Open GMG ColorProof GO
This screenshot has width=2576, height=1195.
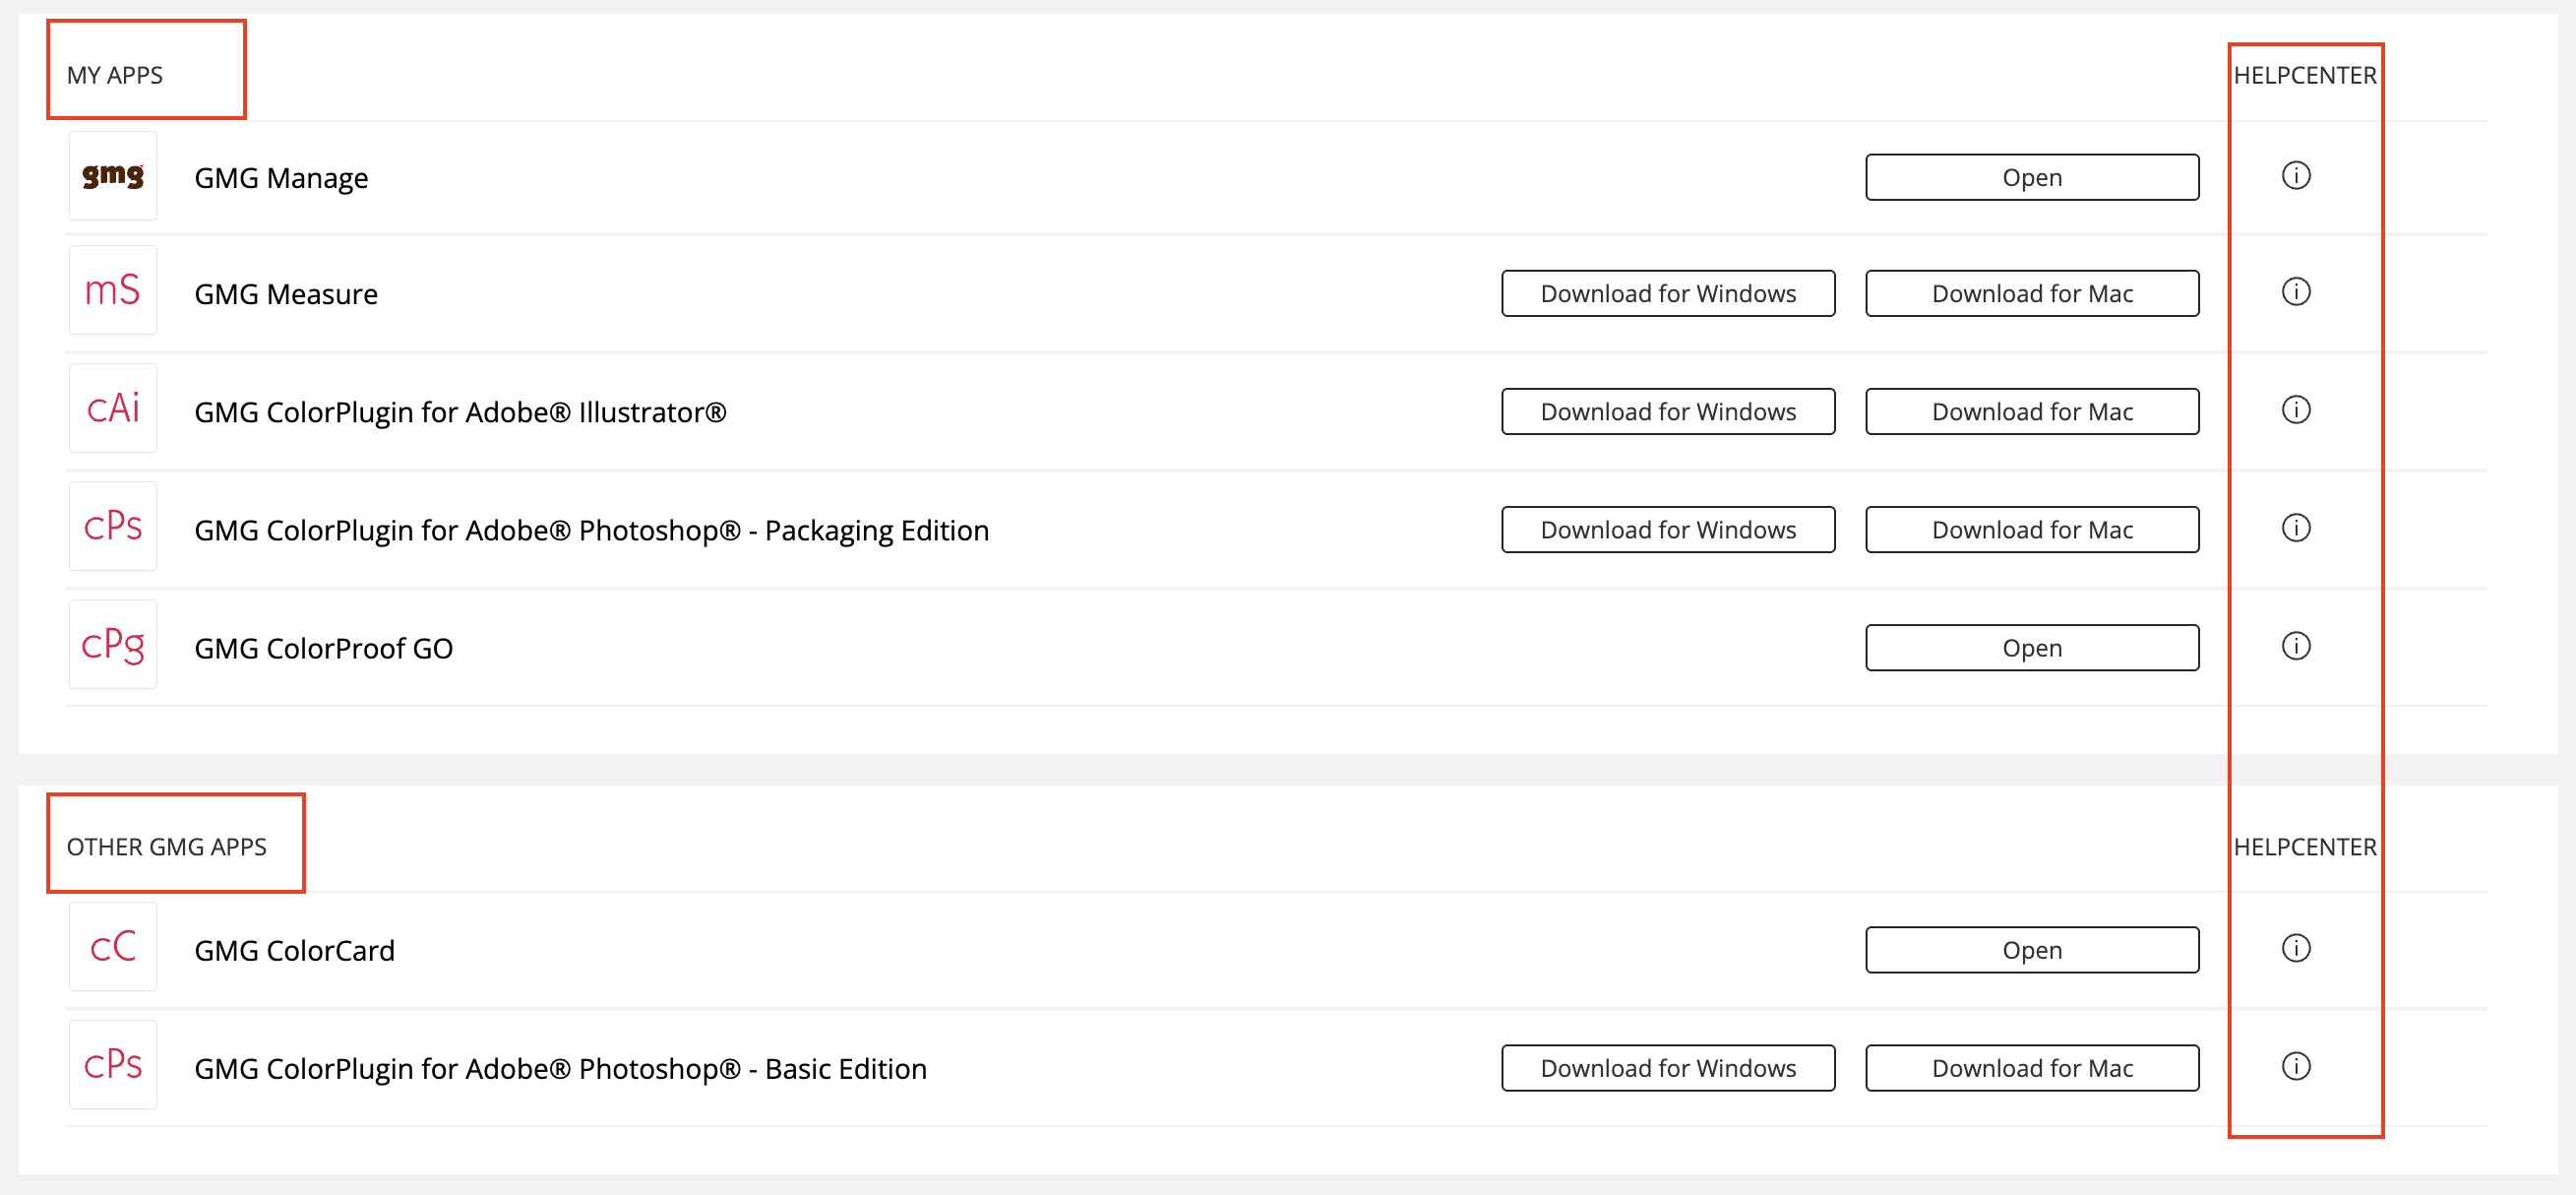click(x=2032, y=647)
